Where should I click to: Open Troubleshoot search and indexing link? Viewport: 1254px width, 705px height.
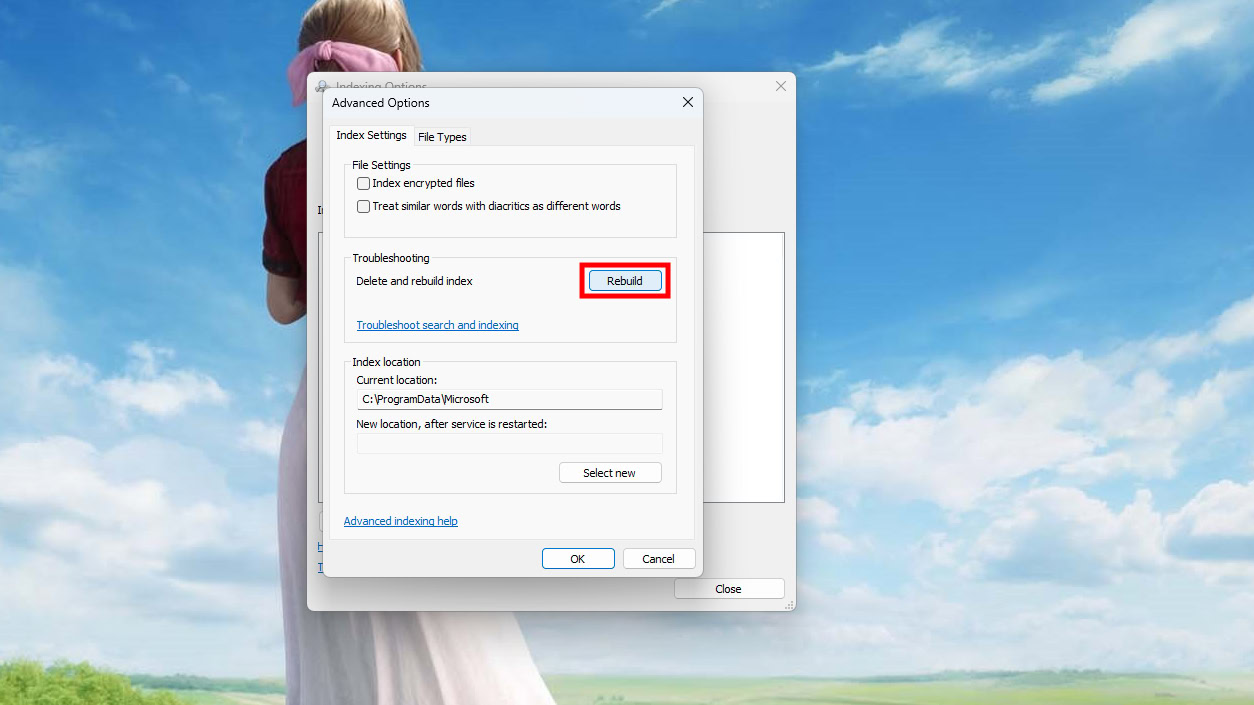[438, 325]
